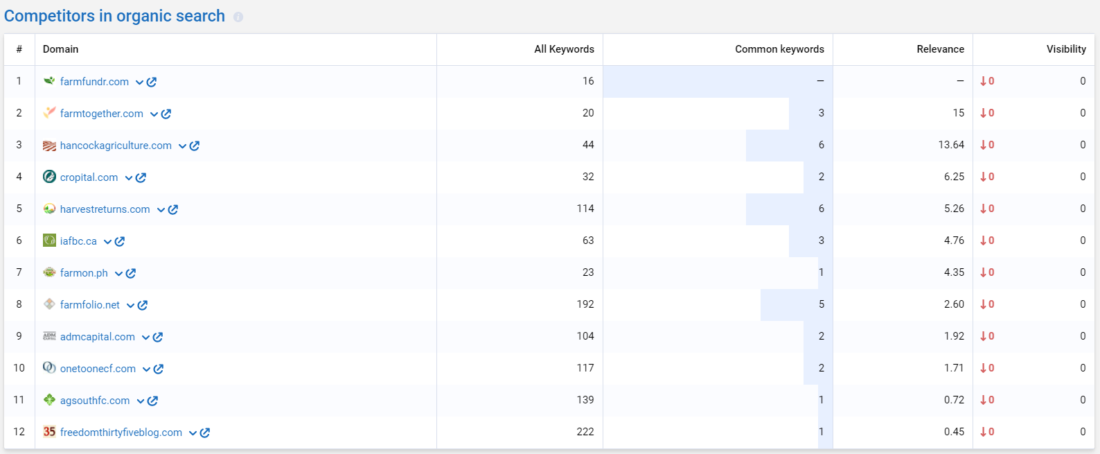Open farmfolio.net external link icon
Viewport: 1100px width, 454px height.
tap(142, 305)
